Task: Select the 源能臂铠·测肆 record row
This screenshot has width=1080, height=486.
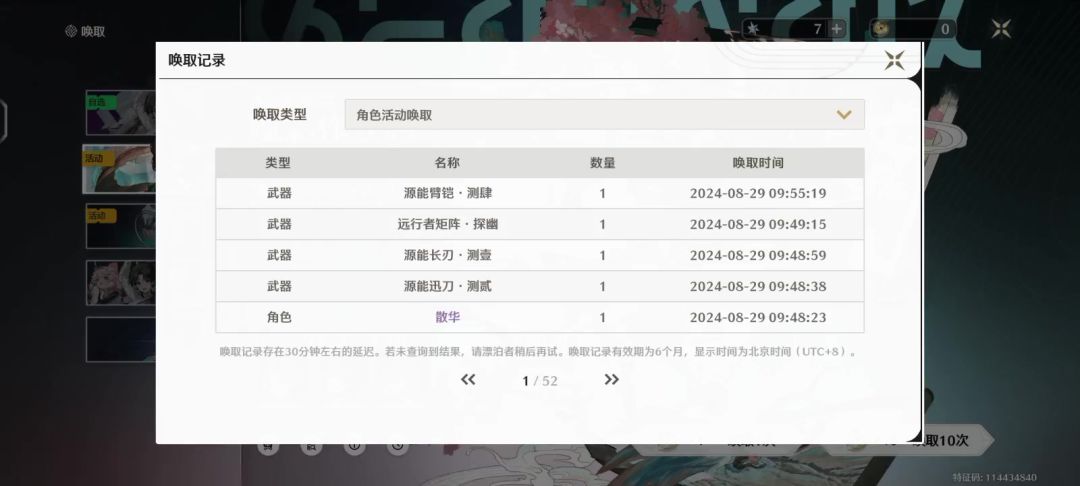Action: [539, 193]
